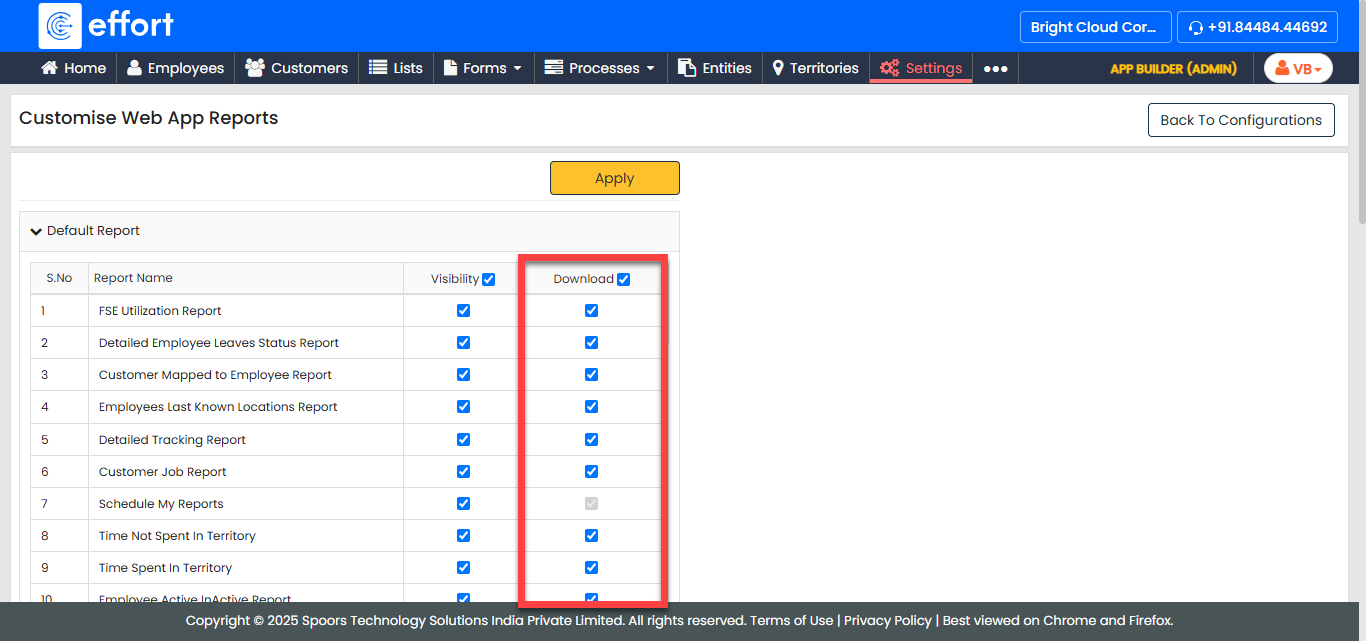Viewport: 1366px width, 641px height.
Task: Click Back To Configurations button
Action: point(1240,120)
